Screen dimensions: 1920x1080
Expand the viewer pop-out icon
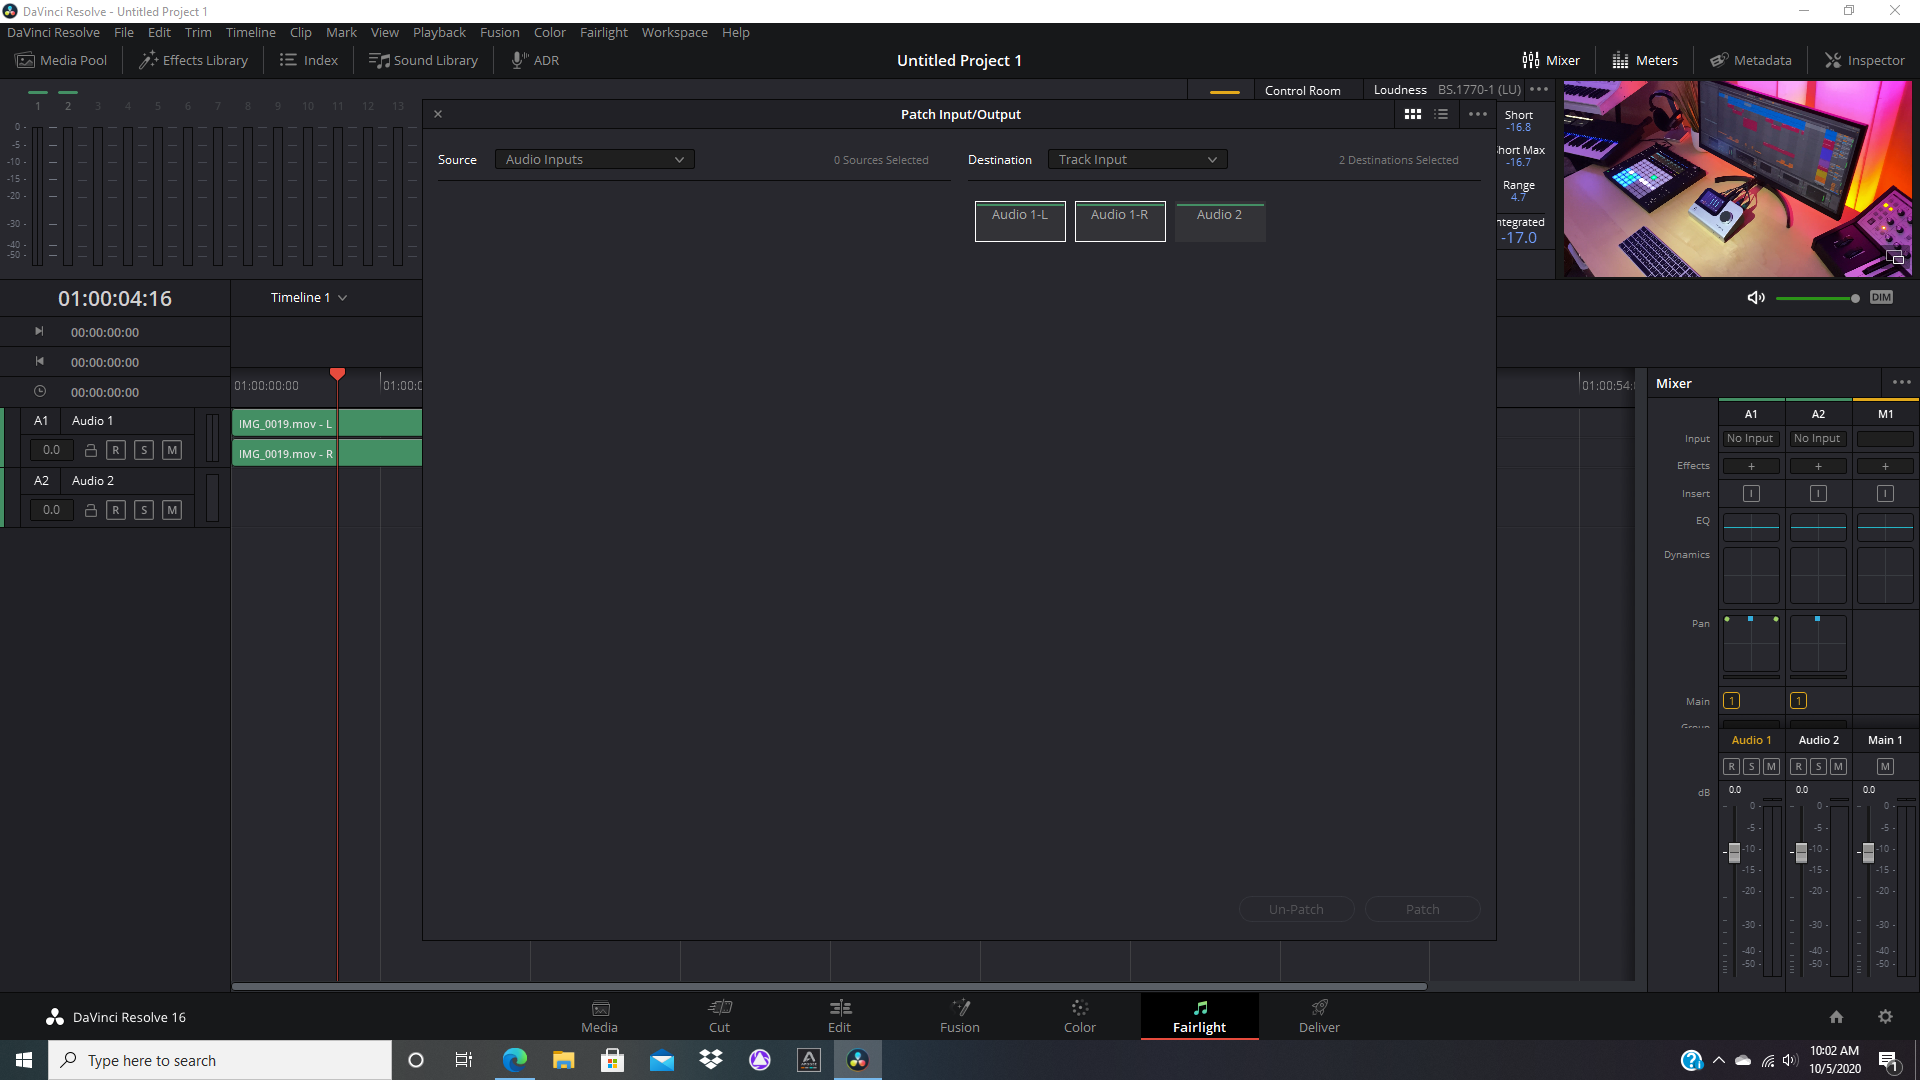(x=1895, y=258)
